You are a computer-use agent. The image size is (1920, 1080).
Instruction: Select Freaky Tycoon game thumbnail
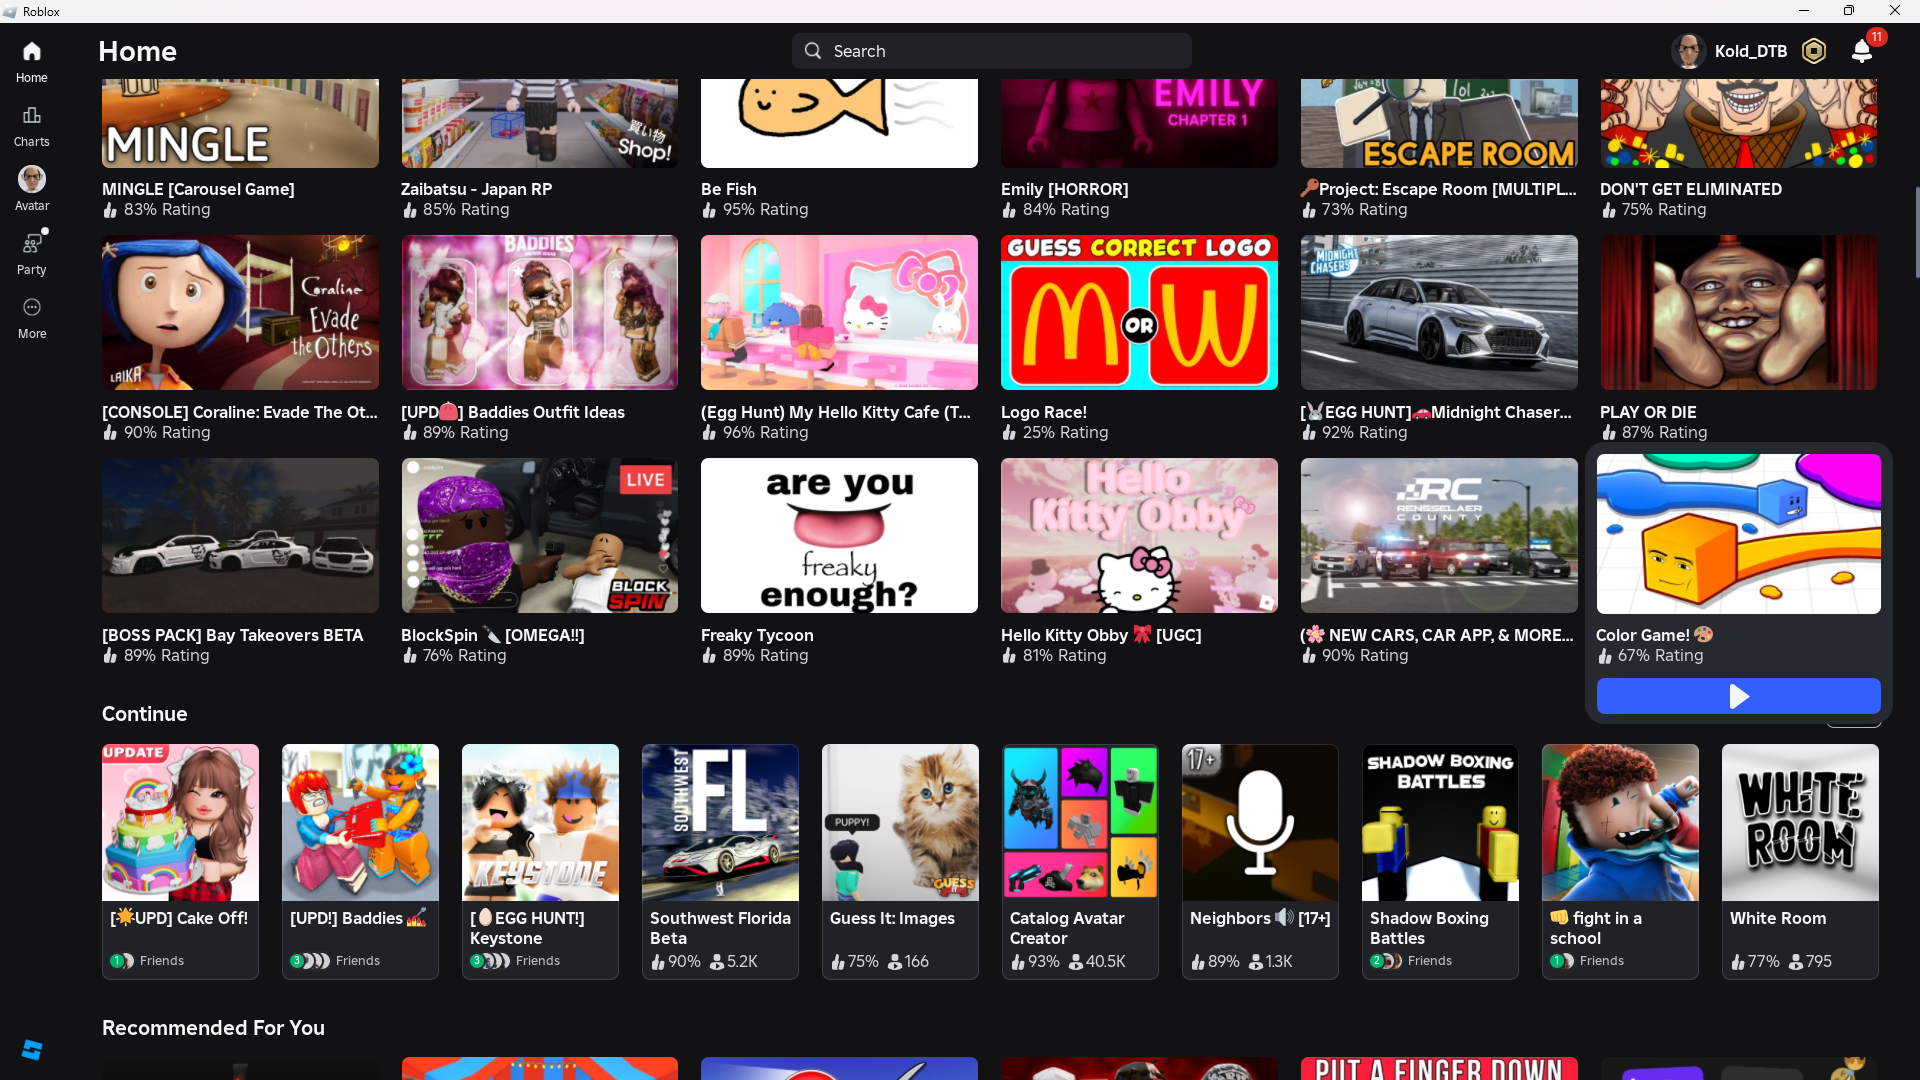(x=839, y=535)
